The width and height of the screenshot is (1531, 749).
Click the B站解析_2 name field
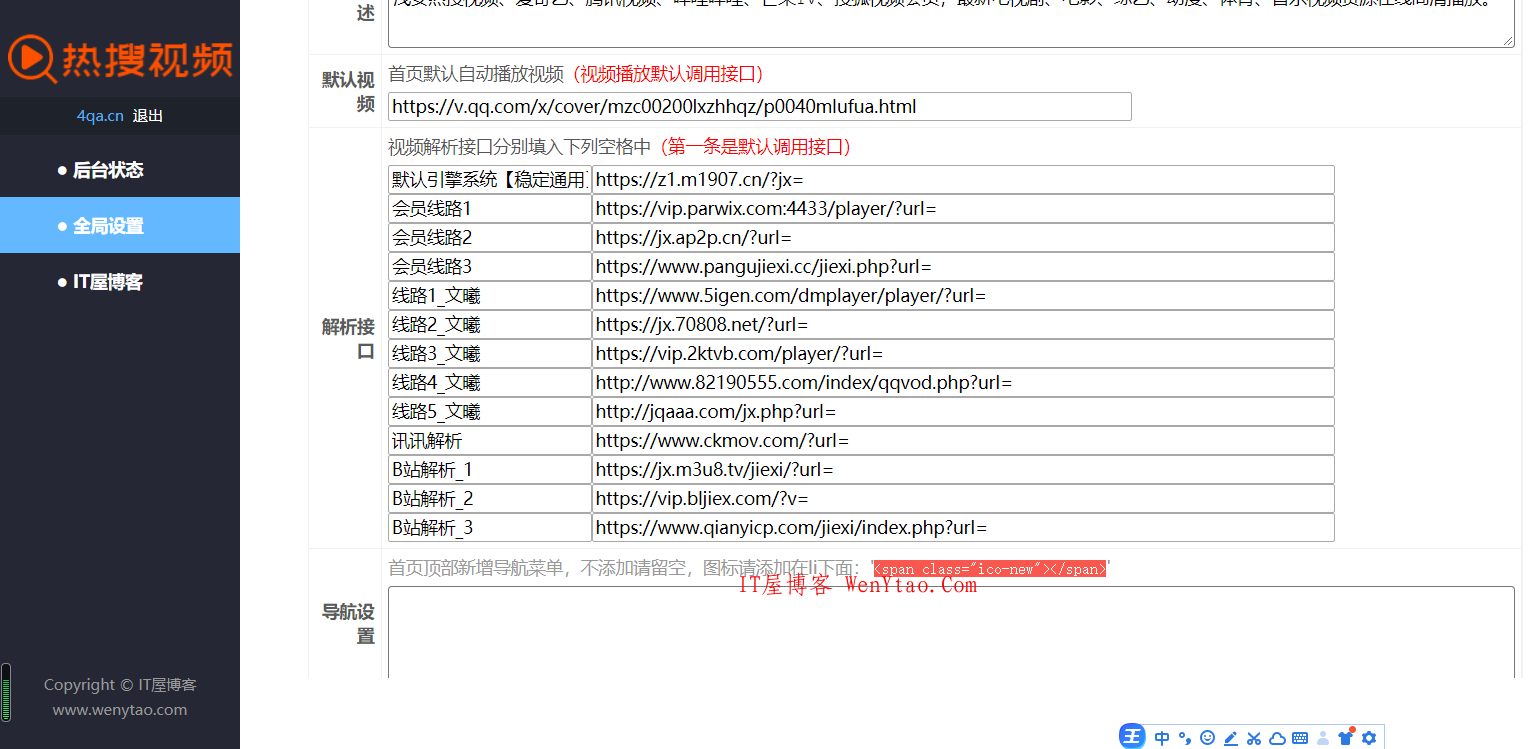[x=490, y=499]
